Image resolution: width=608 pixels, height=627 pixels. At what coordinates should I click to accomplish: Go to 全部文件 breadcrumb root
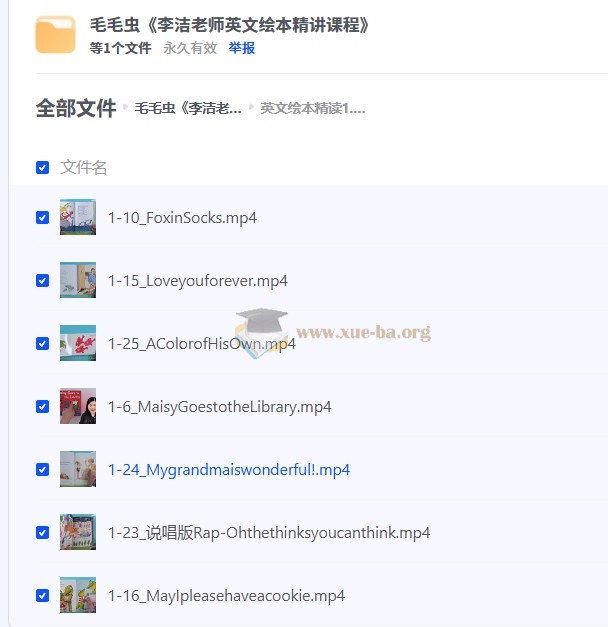click(x=76, y=108)
